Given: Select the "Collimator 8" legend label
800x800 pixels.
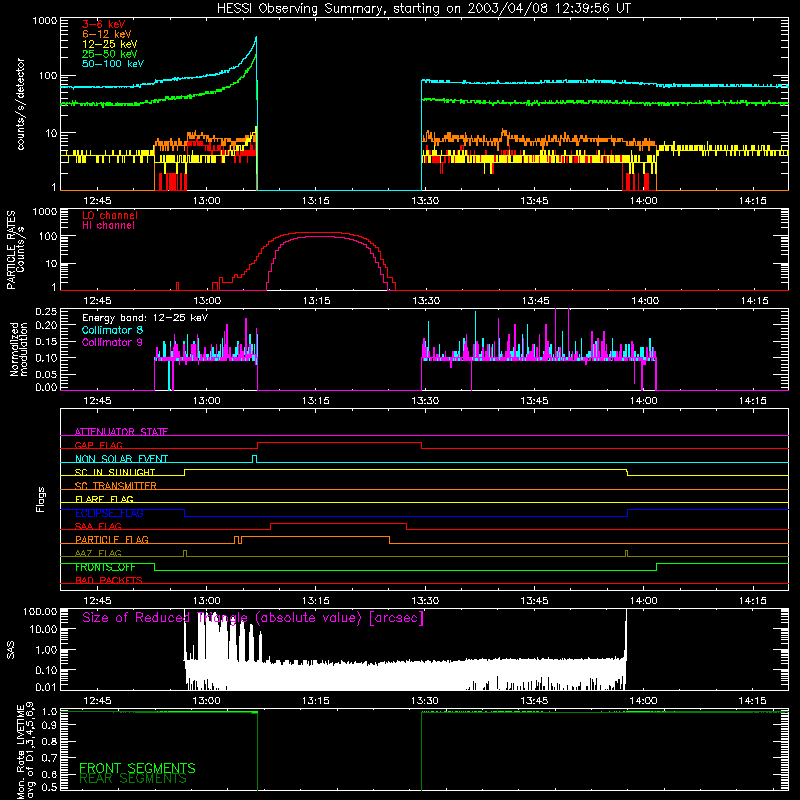Looking at the screenshot, I should click(x=112, y=330).
